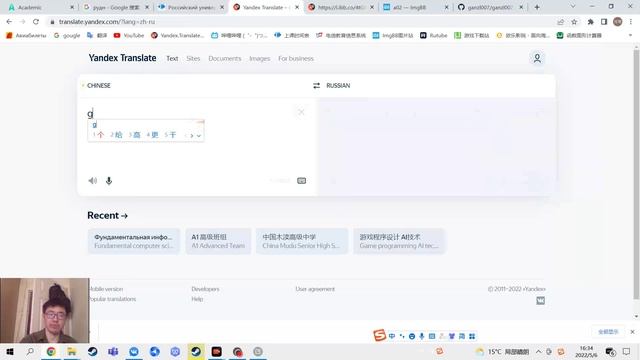The height and width of the screenshot is (360, 640).
Task: Open recent card Game programming AI
Action: click(x=399, y=241)
